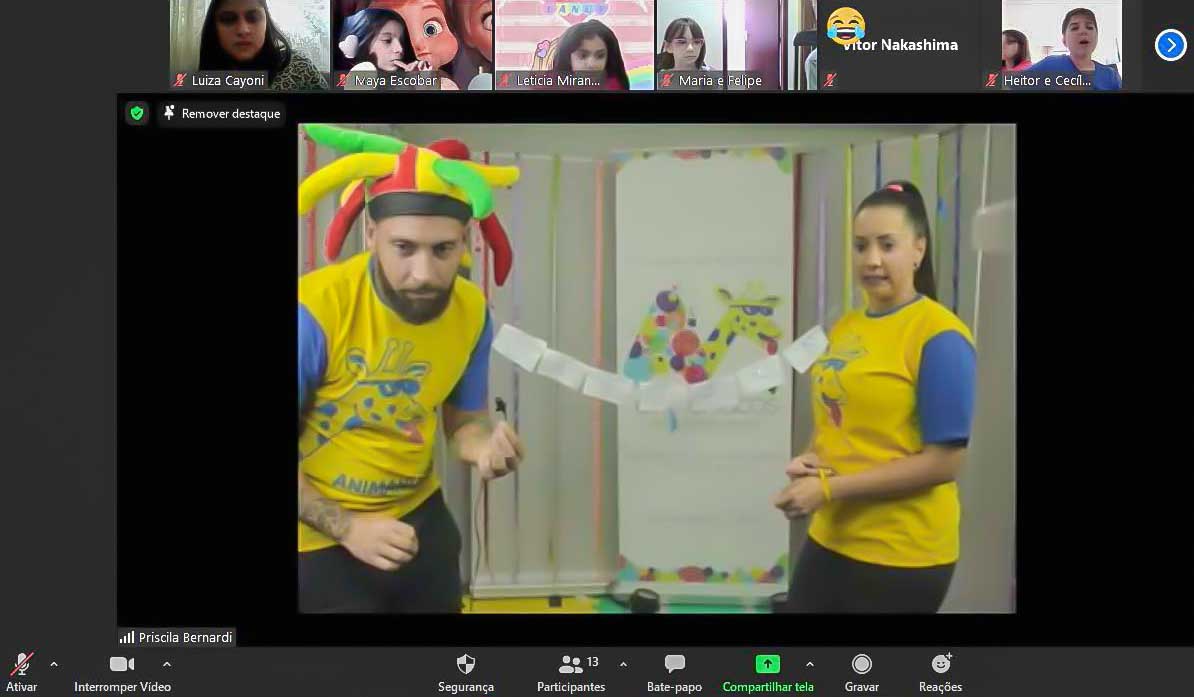Open share options arrow beside Compartilhar tela
1194x697 pixels.
pos(809,664)
